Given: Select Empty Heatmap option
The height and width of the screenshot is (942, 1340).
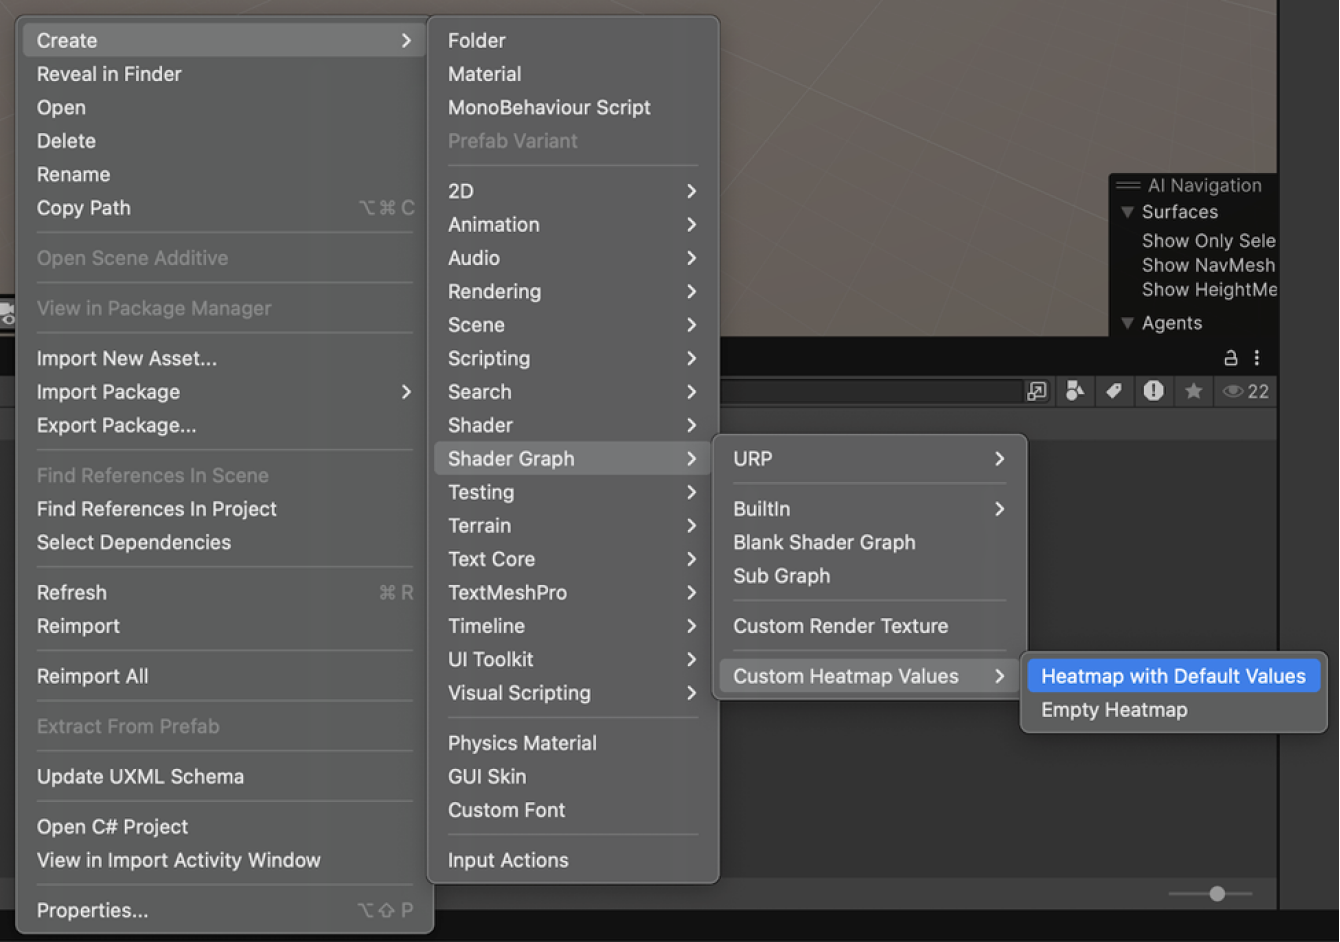Looking at the screenshot, I should point(1173,709).
